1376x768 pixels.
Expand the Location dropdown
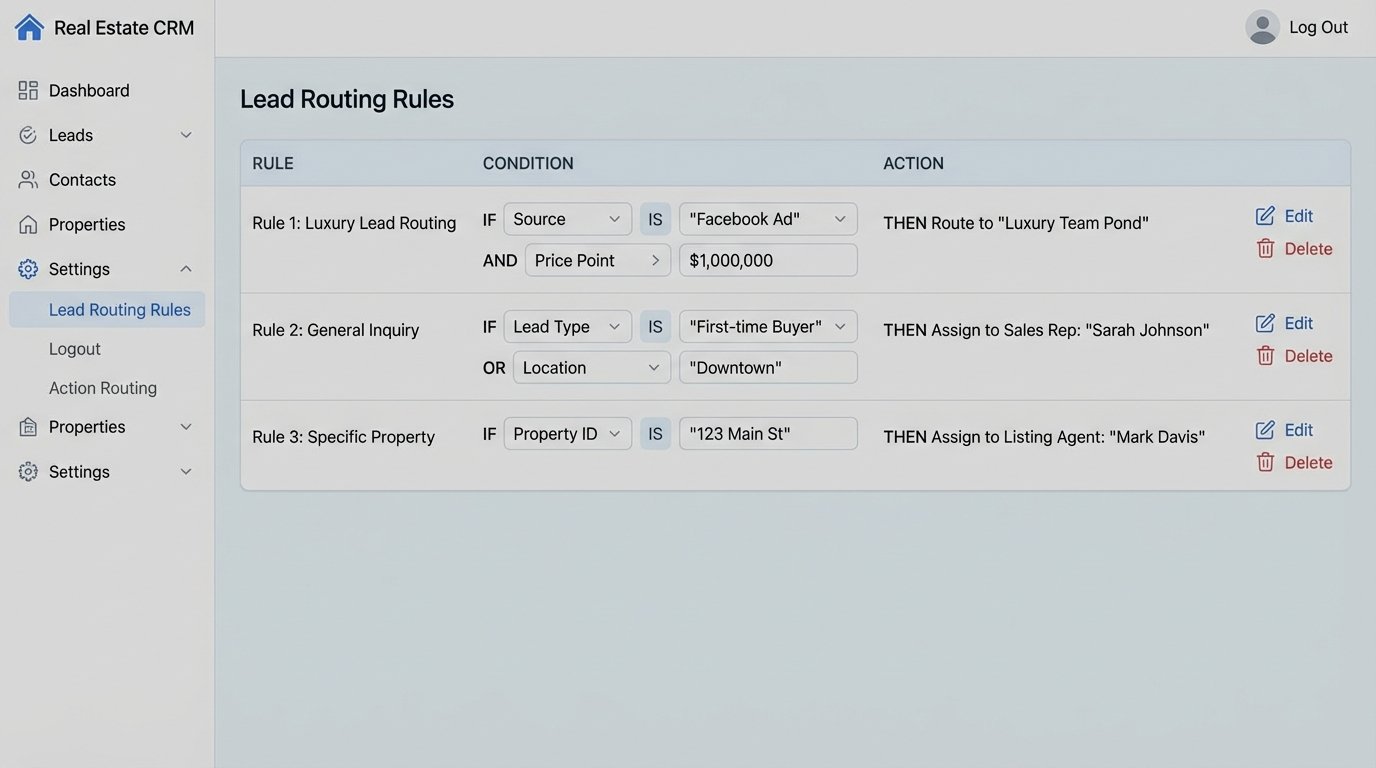591,367
